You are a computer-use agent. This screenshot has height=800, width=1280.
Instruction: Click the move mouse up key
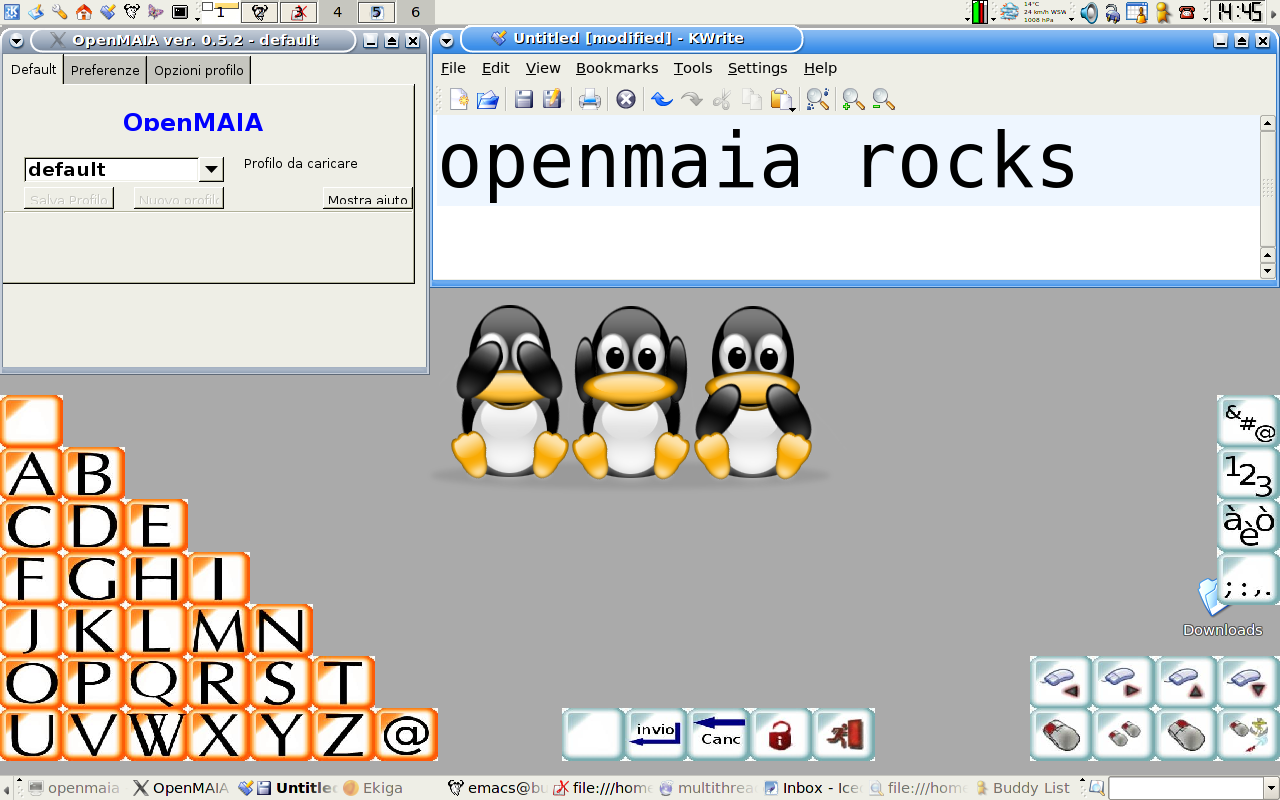[1186, 682]
